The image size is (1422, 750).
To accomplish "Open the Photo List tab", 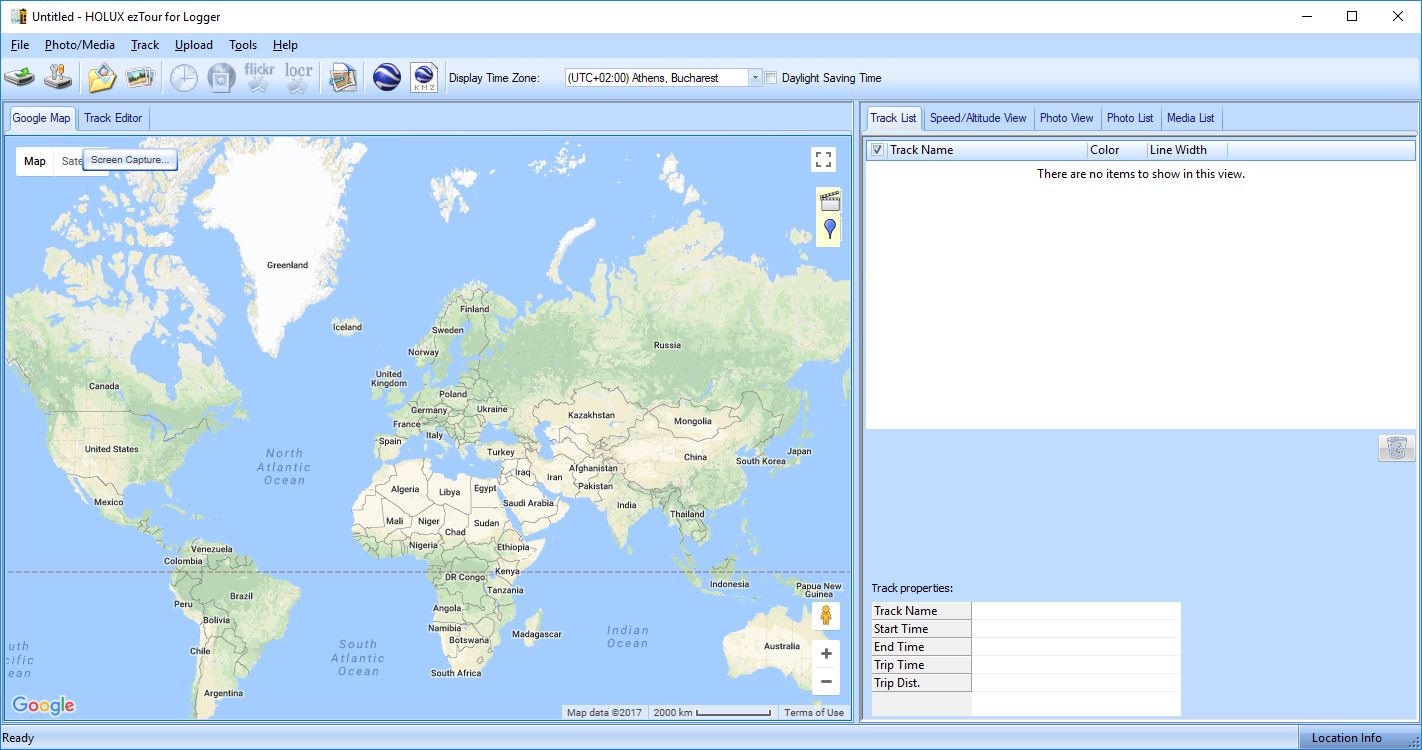I will (x=1130, y=118).
